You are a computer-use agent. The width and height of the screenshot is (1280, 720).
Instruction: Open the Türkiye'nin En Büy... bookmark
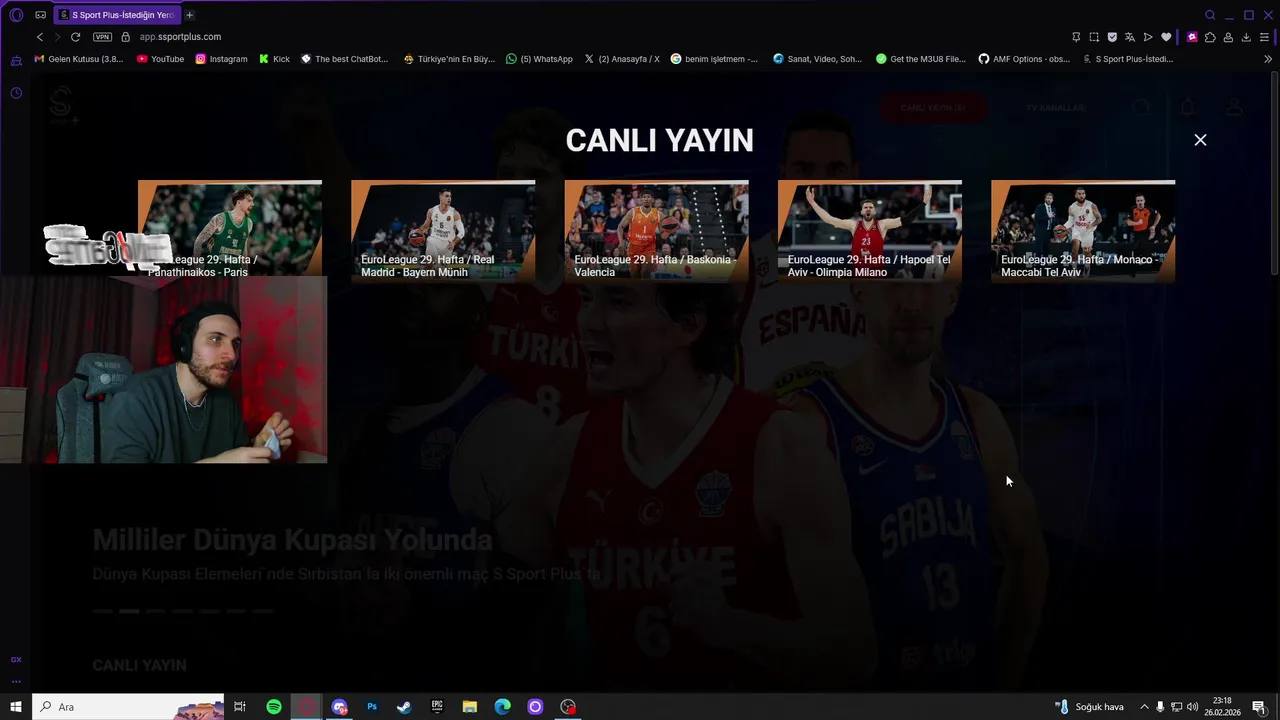[449, 59]
